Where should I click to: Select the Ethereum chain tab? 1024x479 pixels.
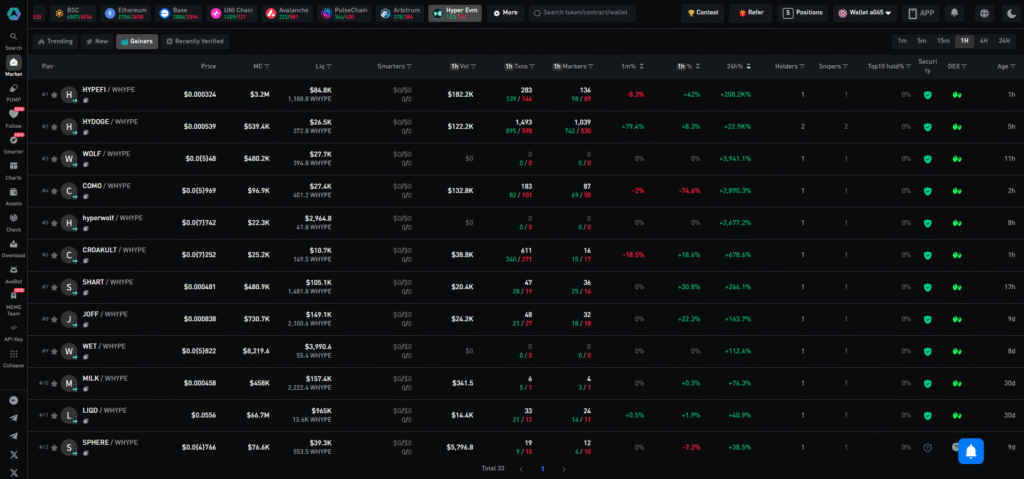pyautogui.click(x=126, y=13)
